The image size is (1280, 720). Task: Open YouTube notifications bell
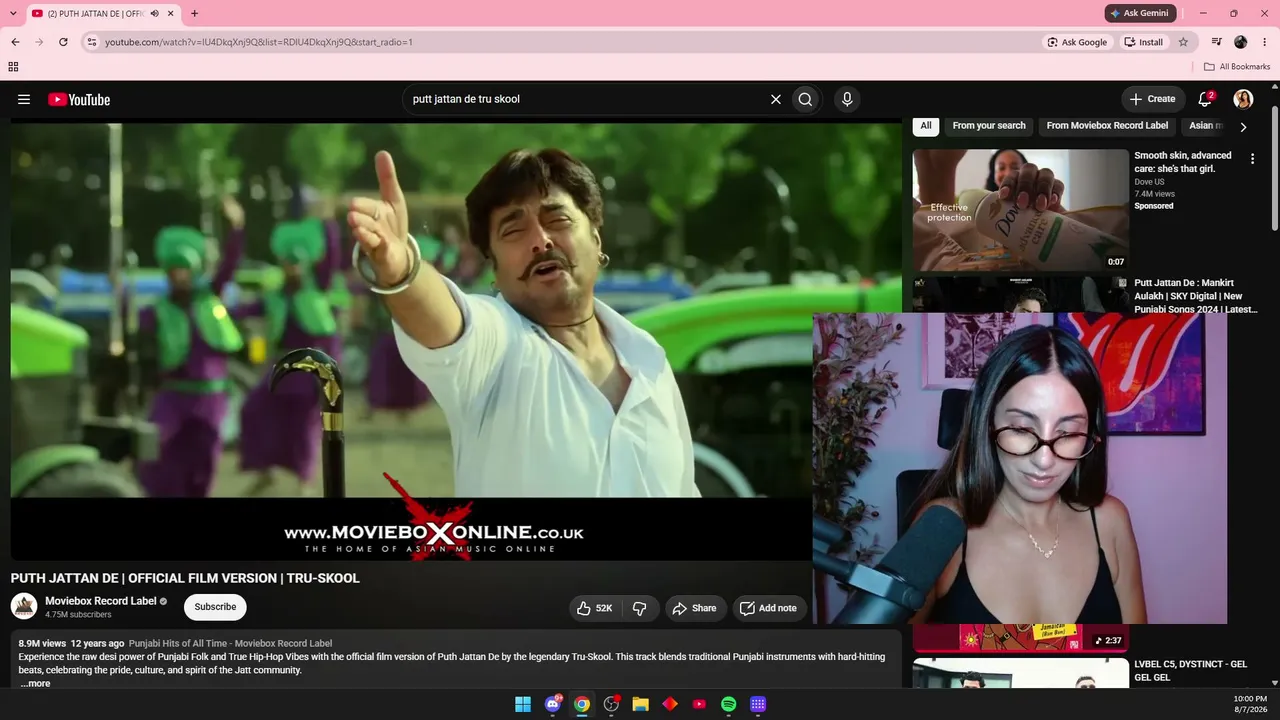click(x=1205, y=99)
